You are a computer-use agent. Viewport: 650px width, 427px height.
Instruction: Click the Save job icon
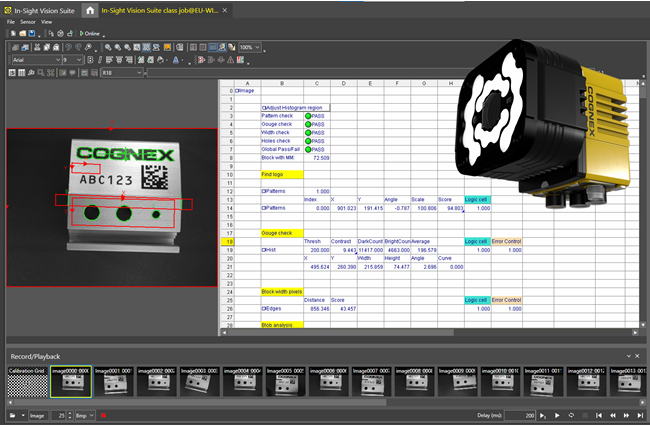click(33, 32)
